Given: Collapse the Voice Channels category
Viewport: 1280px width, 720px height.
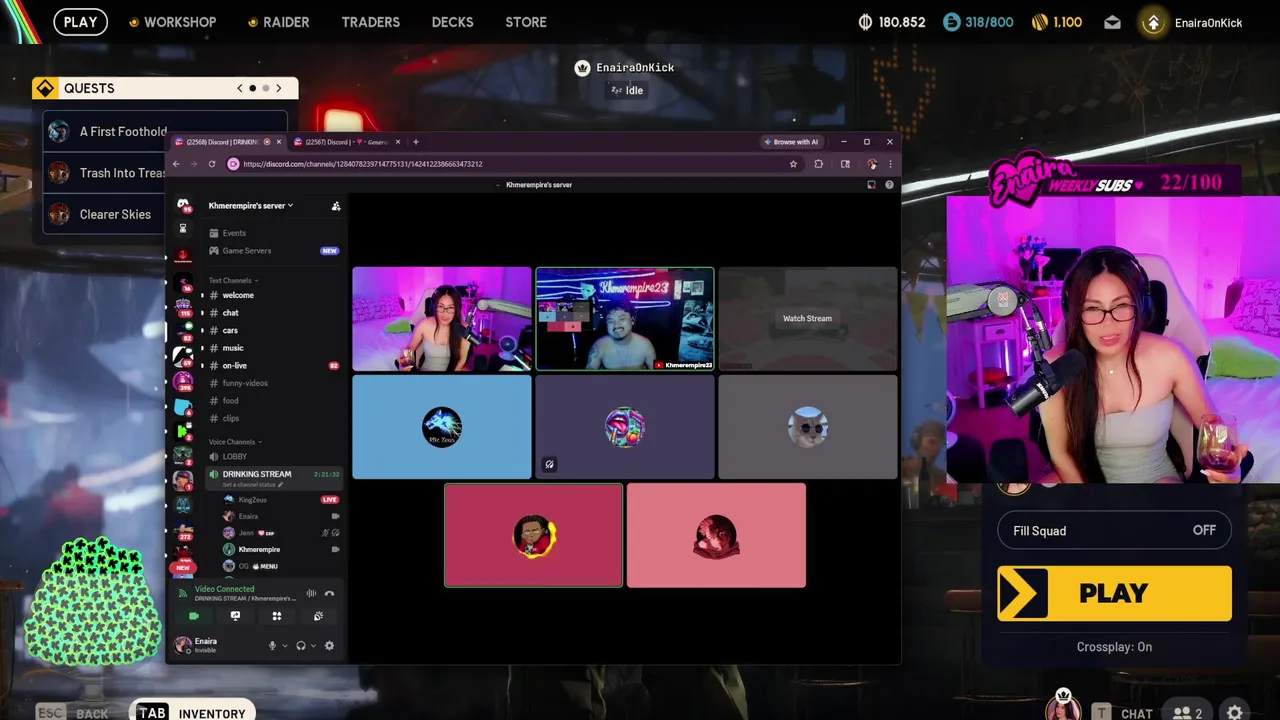Looking at the screenshot, I should (x=235, y=442).
